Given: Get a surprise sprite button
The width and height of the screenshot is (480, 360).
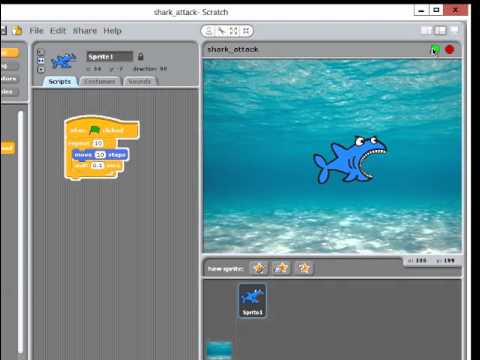Looking at the screenshot, I should pyautogui.click(x=304, y=268).
